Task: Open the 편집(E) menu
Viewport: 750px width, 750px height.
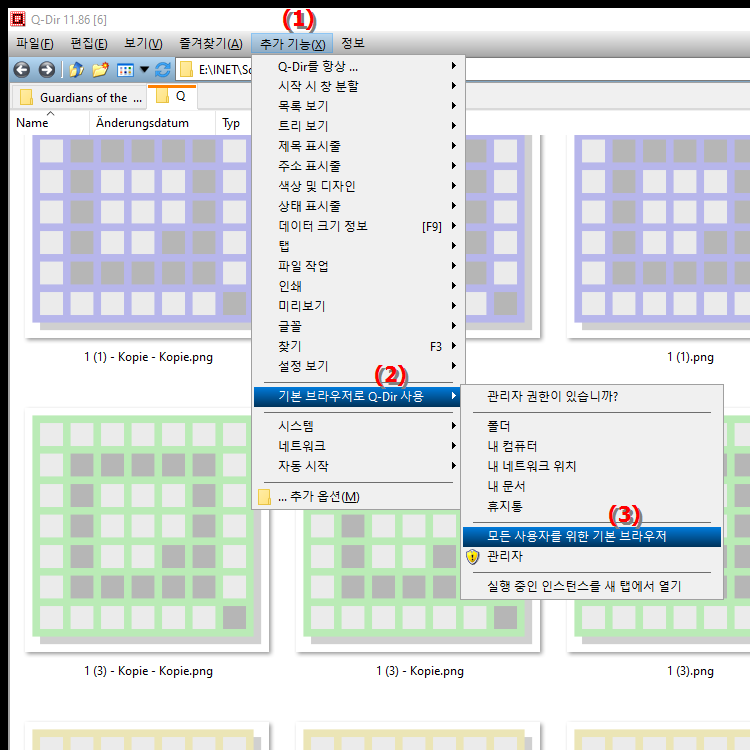Action: pyautogui.click(x=88, y=44)
